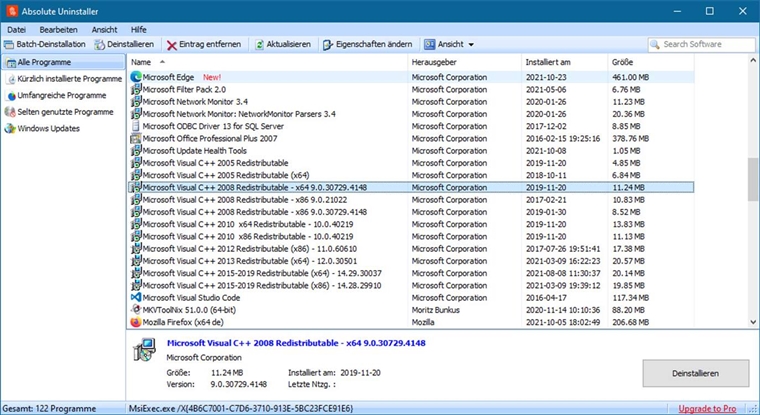
Task: Select Visual C++ 2015-2019 Redistributable (x86) 14.28.29910
Action: click(412, 285)
